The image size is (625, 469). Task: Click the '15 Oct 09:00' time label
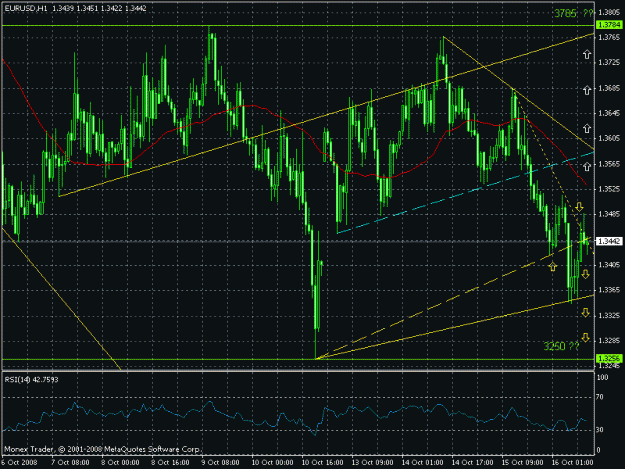pyautogui.click(x=522, y=462)
